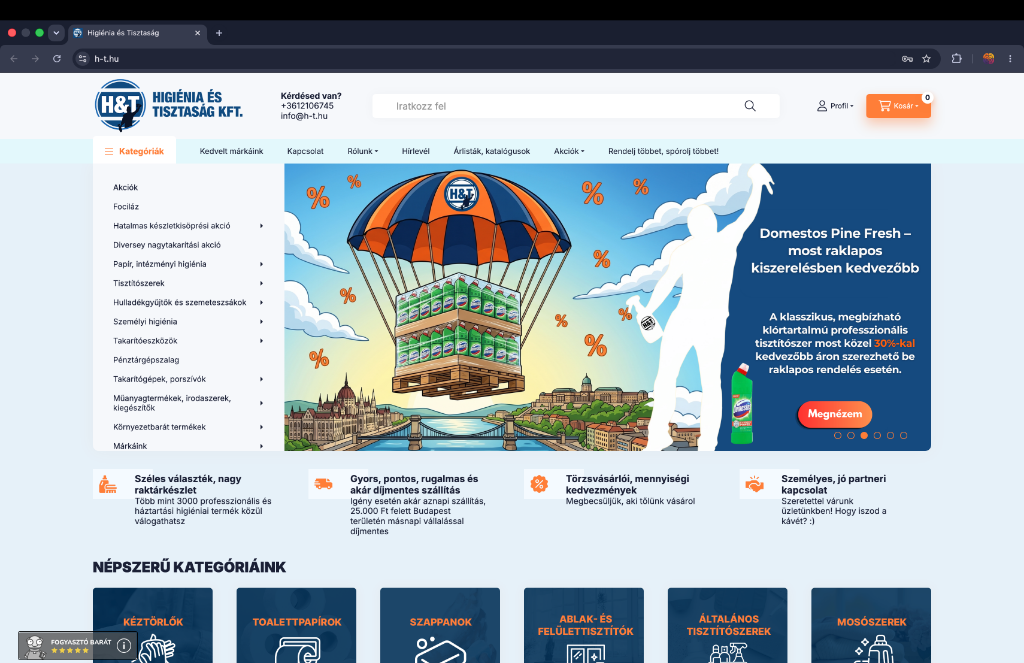Select Akciók in the category sidebar
Viewport: 1024px width, 663px height.
point(125,187)
